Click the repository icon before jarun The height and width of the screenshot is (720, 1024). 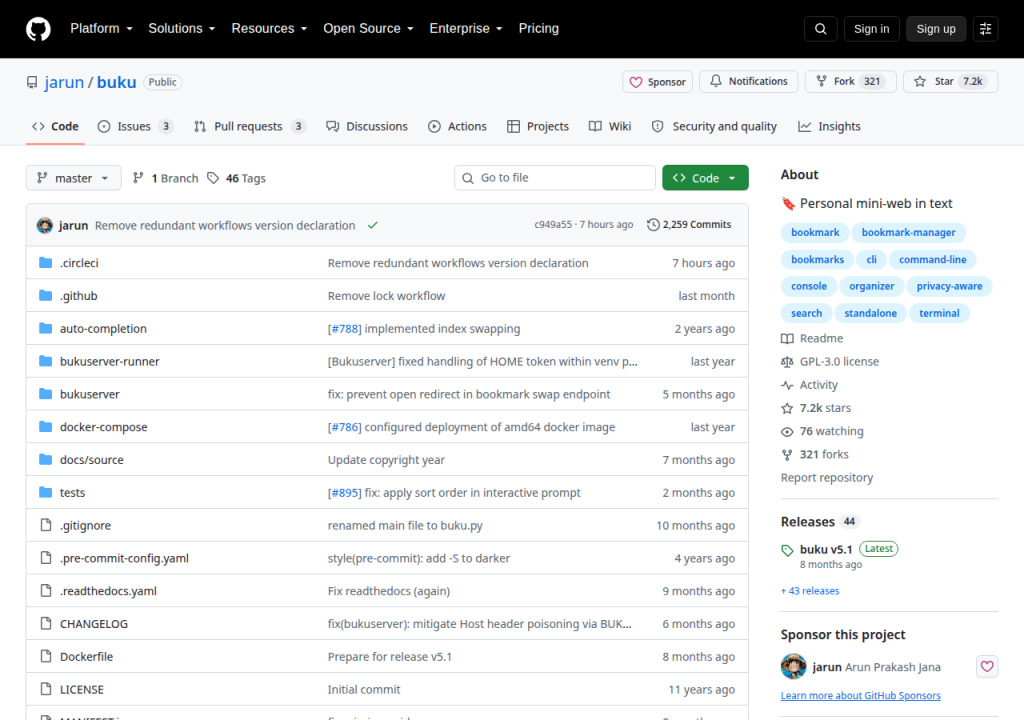coord(32,82)
